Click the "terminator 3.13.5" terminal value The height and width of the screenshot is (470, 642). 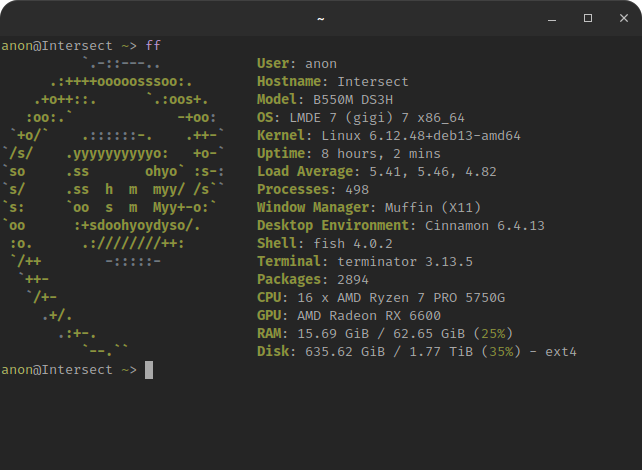[x=405, y=262]
